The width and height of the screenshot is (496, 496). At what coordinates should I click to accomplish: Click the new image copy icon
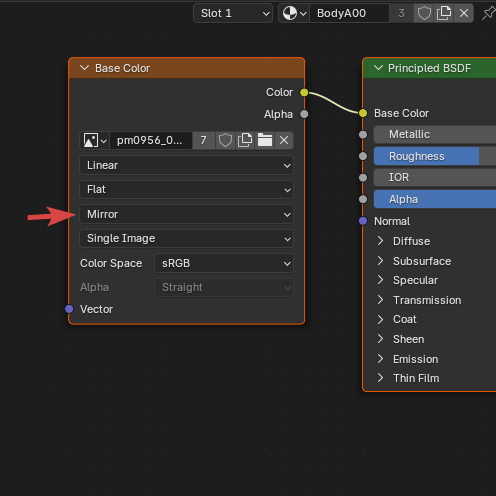[x=245, y=140]
